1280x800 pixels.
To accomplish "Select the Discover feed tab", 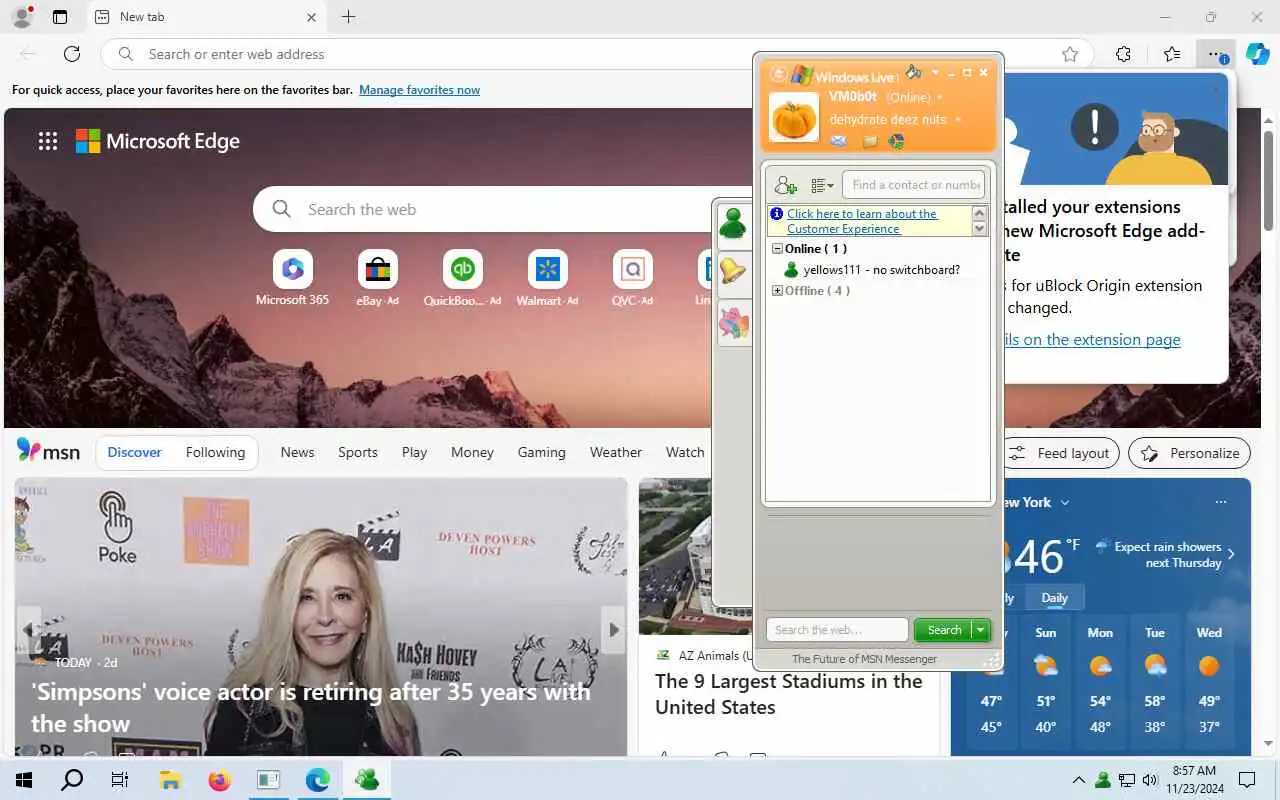I will [x=134, y=452].
